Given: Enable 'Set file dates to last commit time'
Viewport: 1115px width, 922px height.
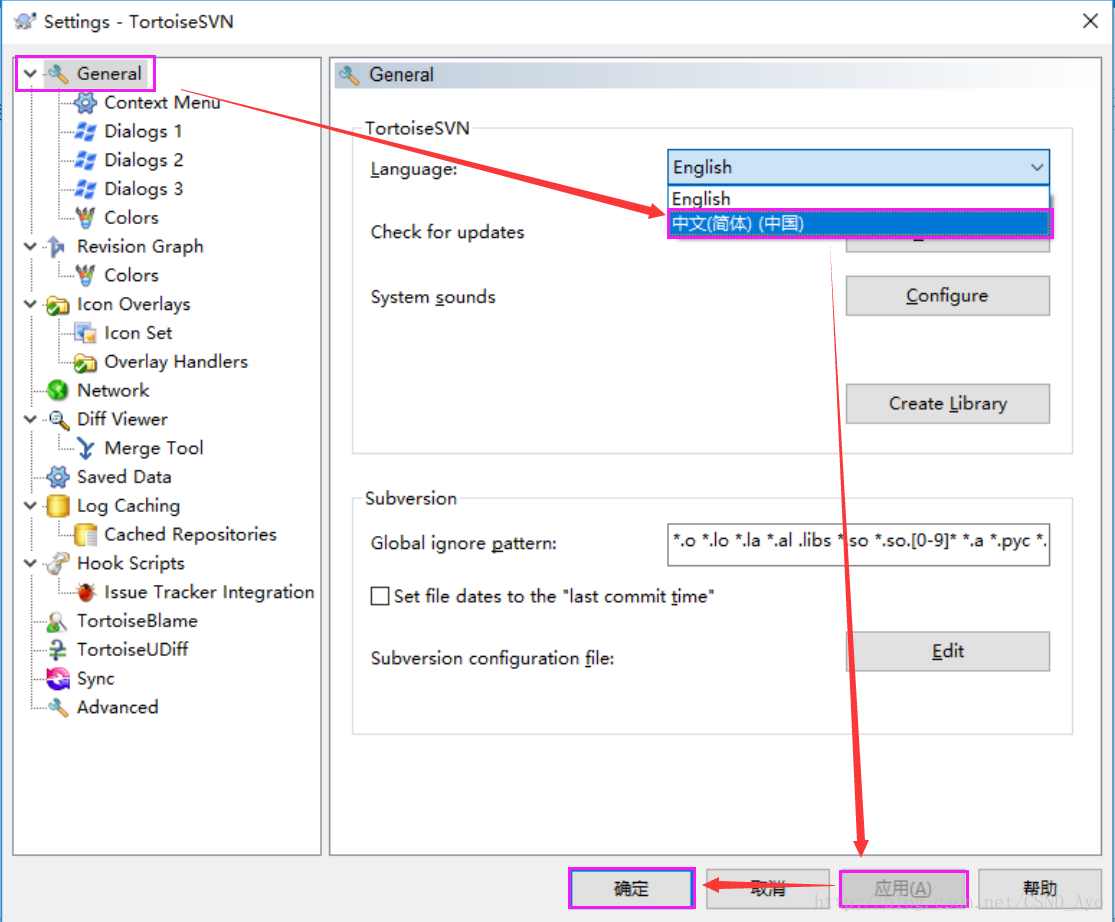Looking at the screenshot, I should pos(380,596).
